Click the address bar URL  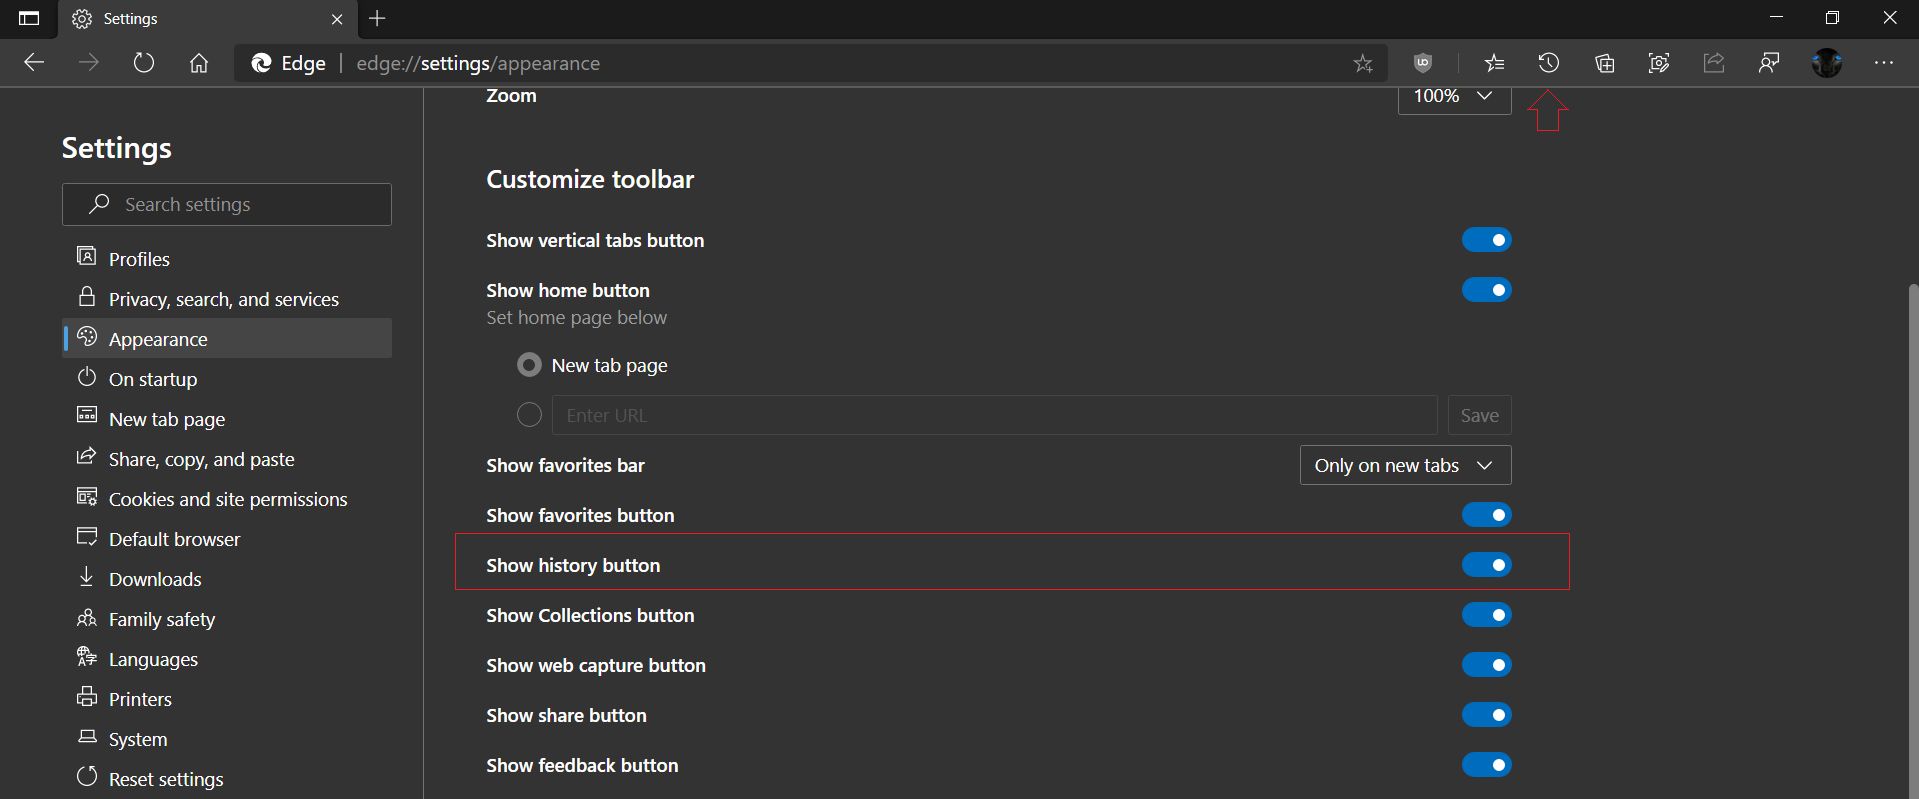click(478, 63)
